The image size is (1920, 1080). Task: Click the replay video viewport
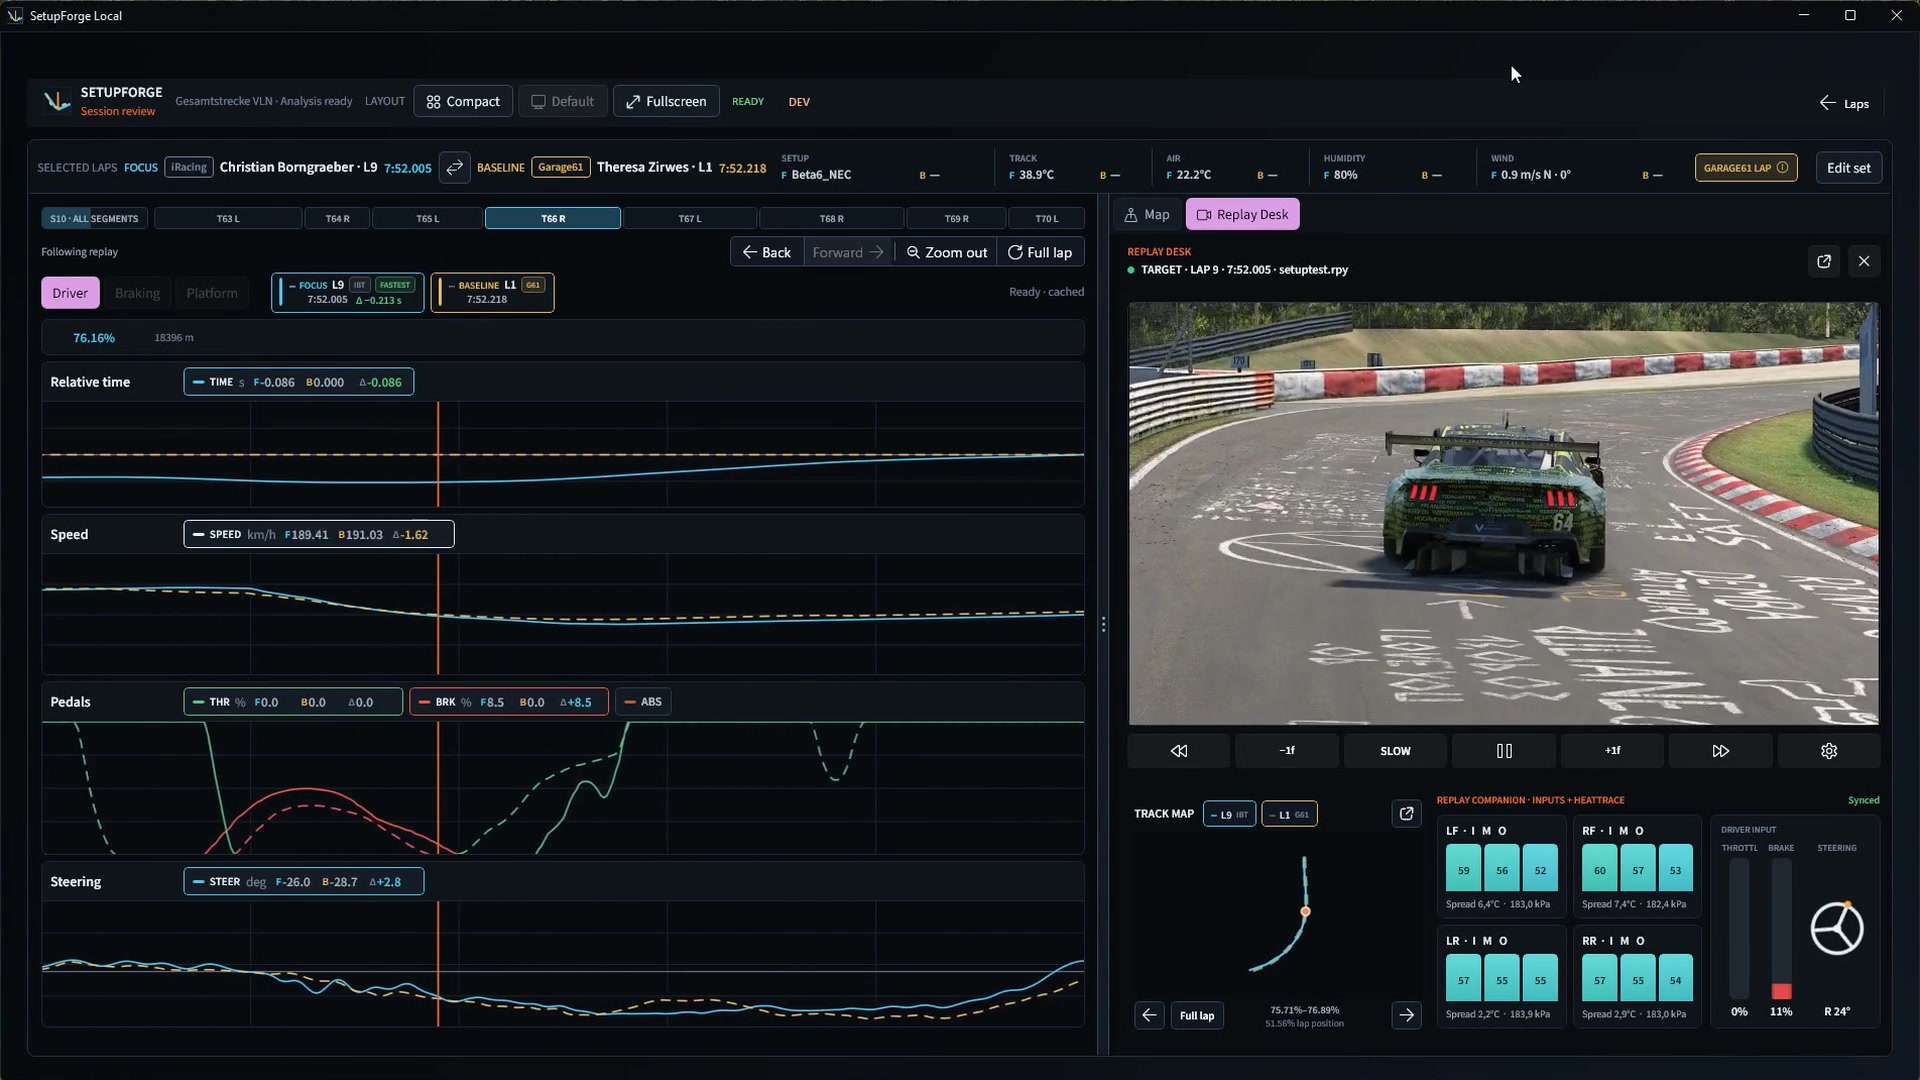point(1503,514)
